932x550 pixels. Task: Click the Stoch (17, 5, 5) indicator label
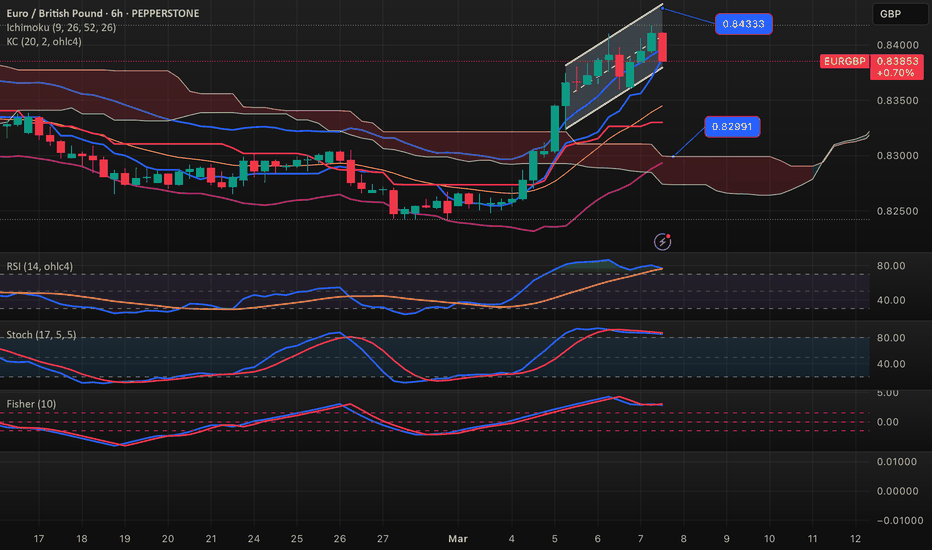pos(41,335)
